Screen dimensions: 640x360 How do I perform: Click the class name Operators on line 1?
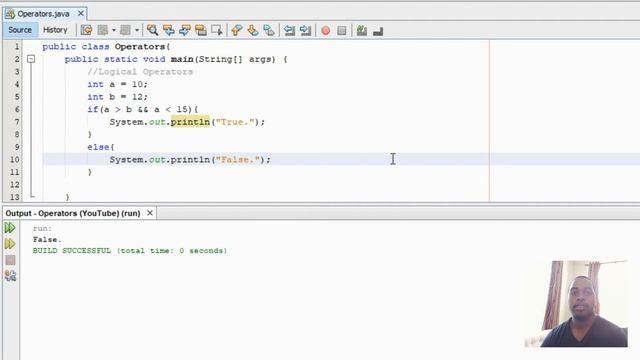140,47
